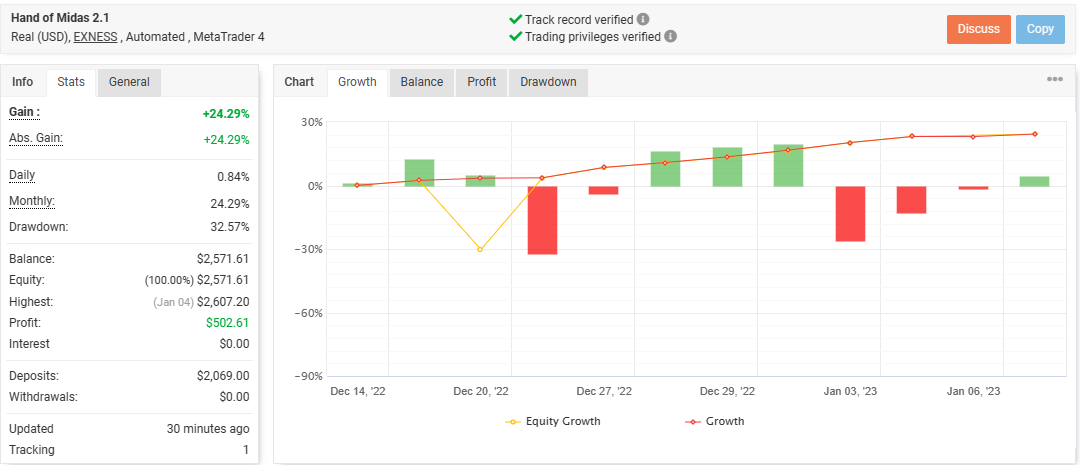Image resolution: width=1080 pixels, height=465 pixels.
Task: Open the Profit chart tab
Action: click(481, 82)
